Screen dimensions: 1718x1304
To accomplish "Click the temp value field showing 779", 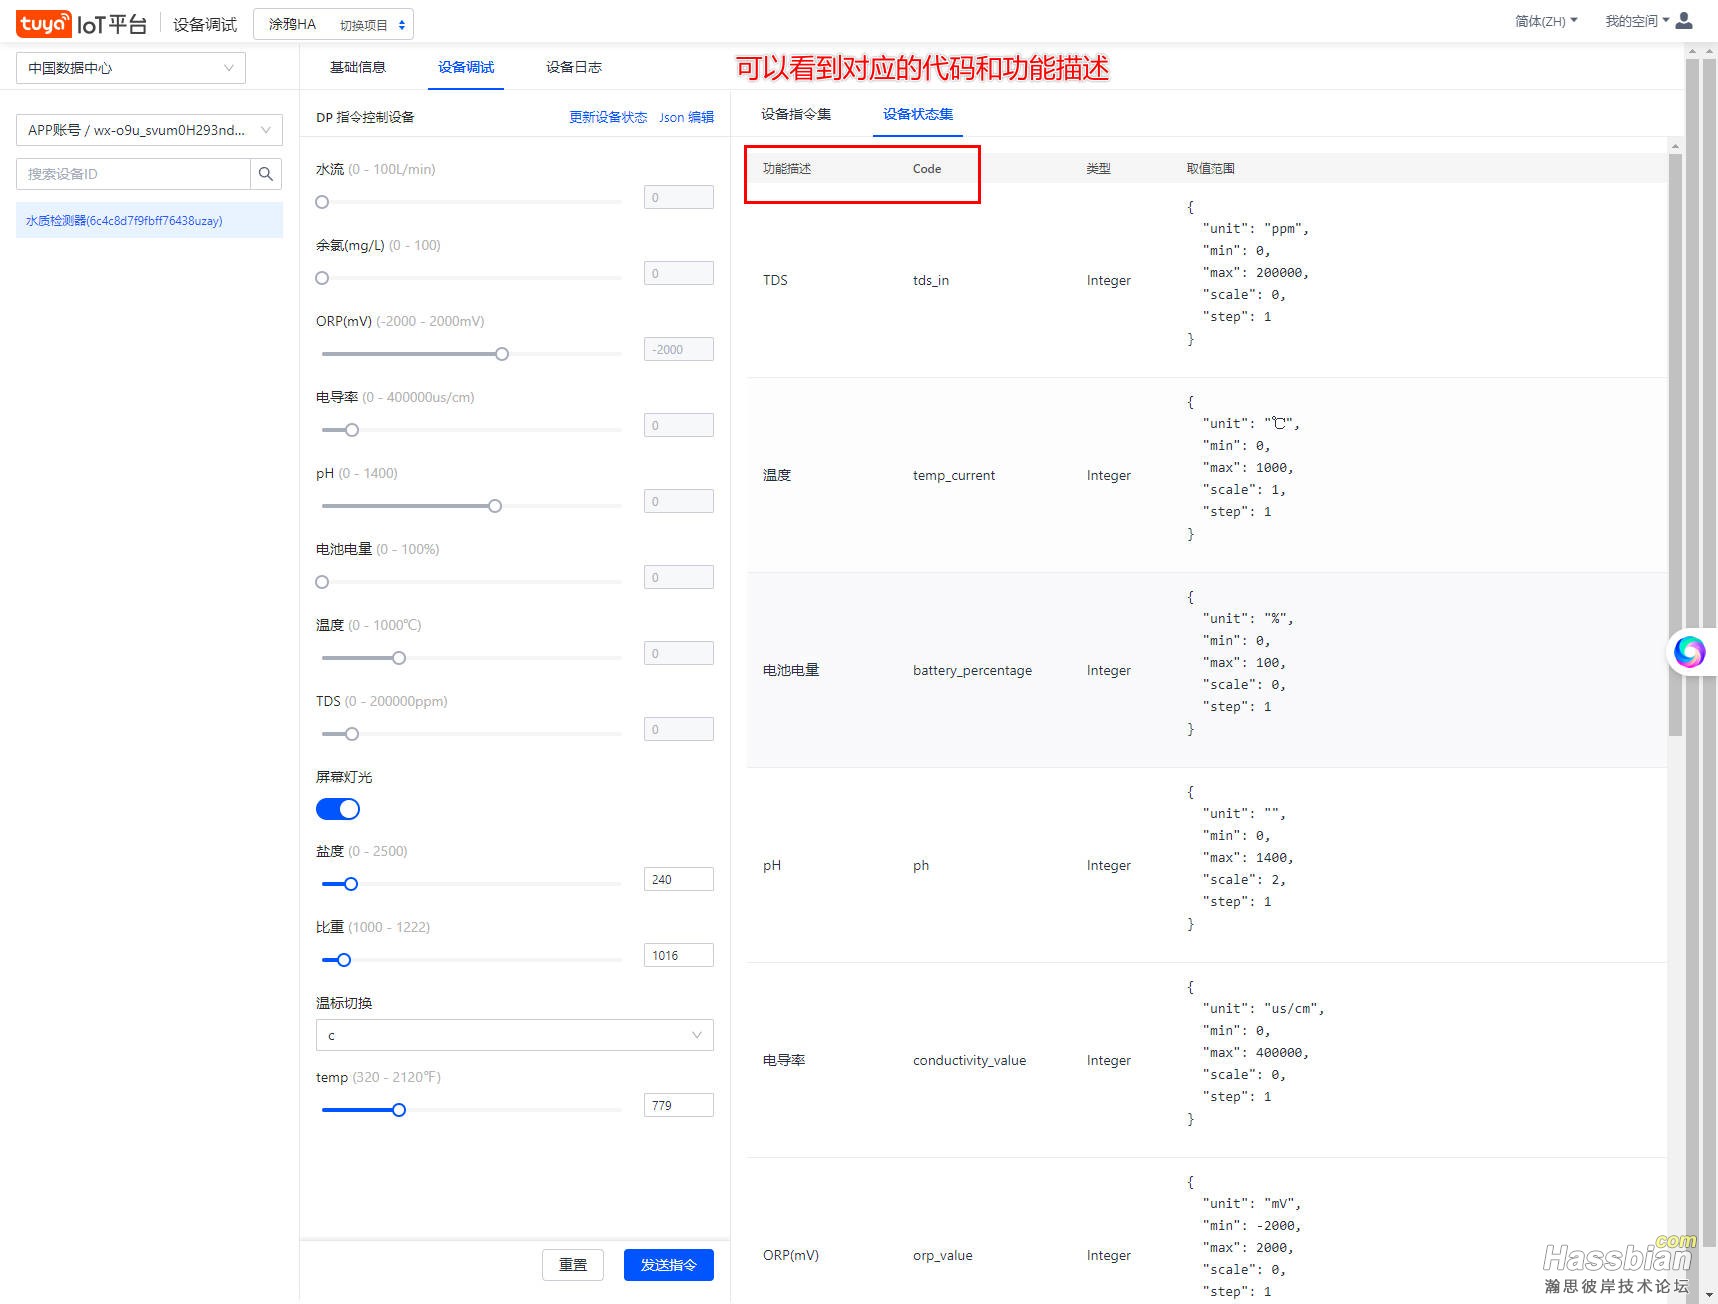I will tap(679, 1105).
